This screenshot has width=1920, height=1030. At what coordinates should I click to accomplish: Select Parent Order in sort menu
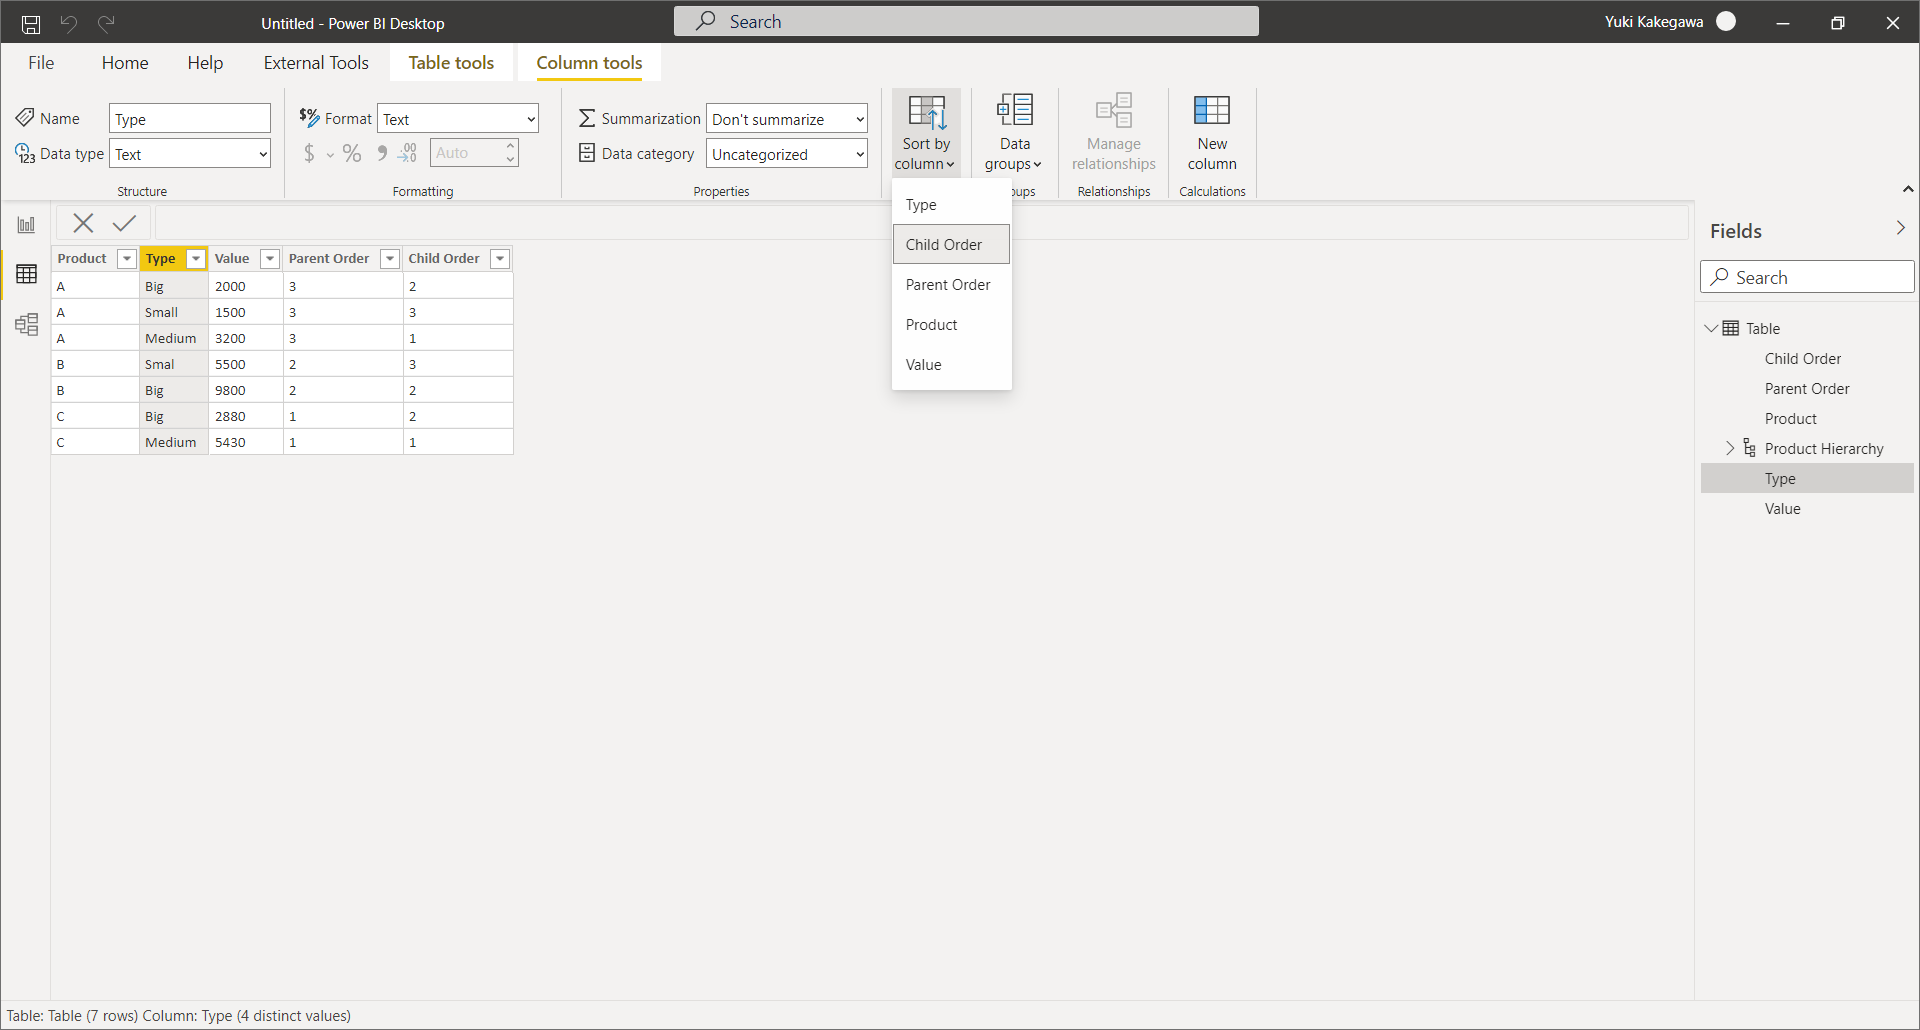tap(951, 285)
